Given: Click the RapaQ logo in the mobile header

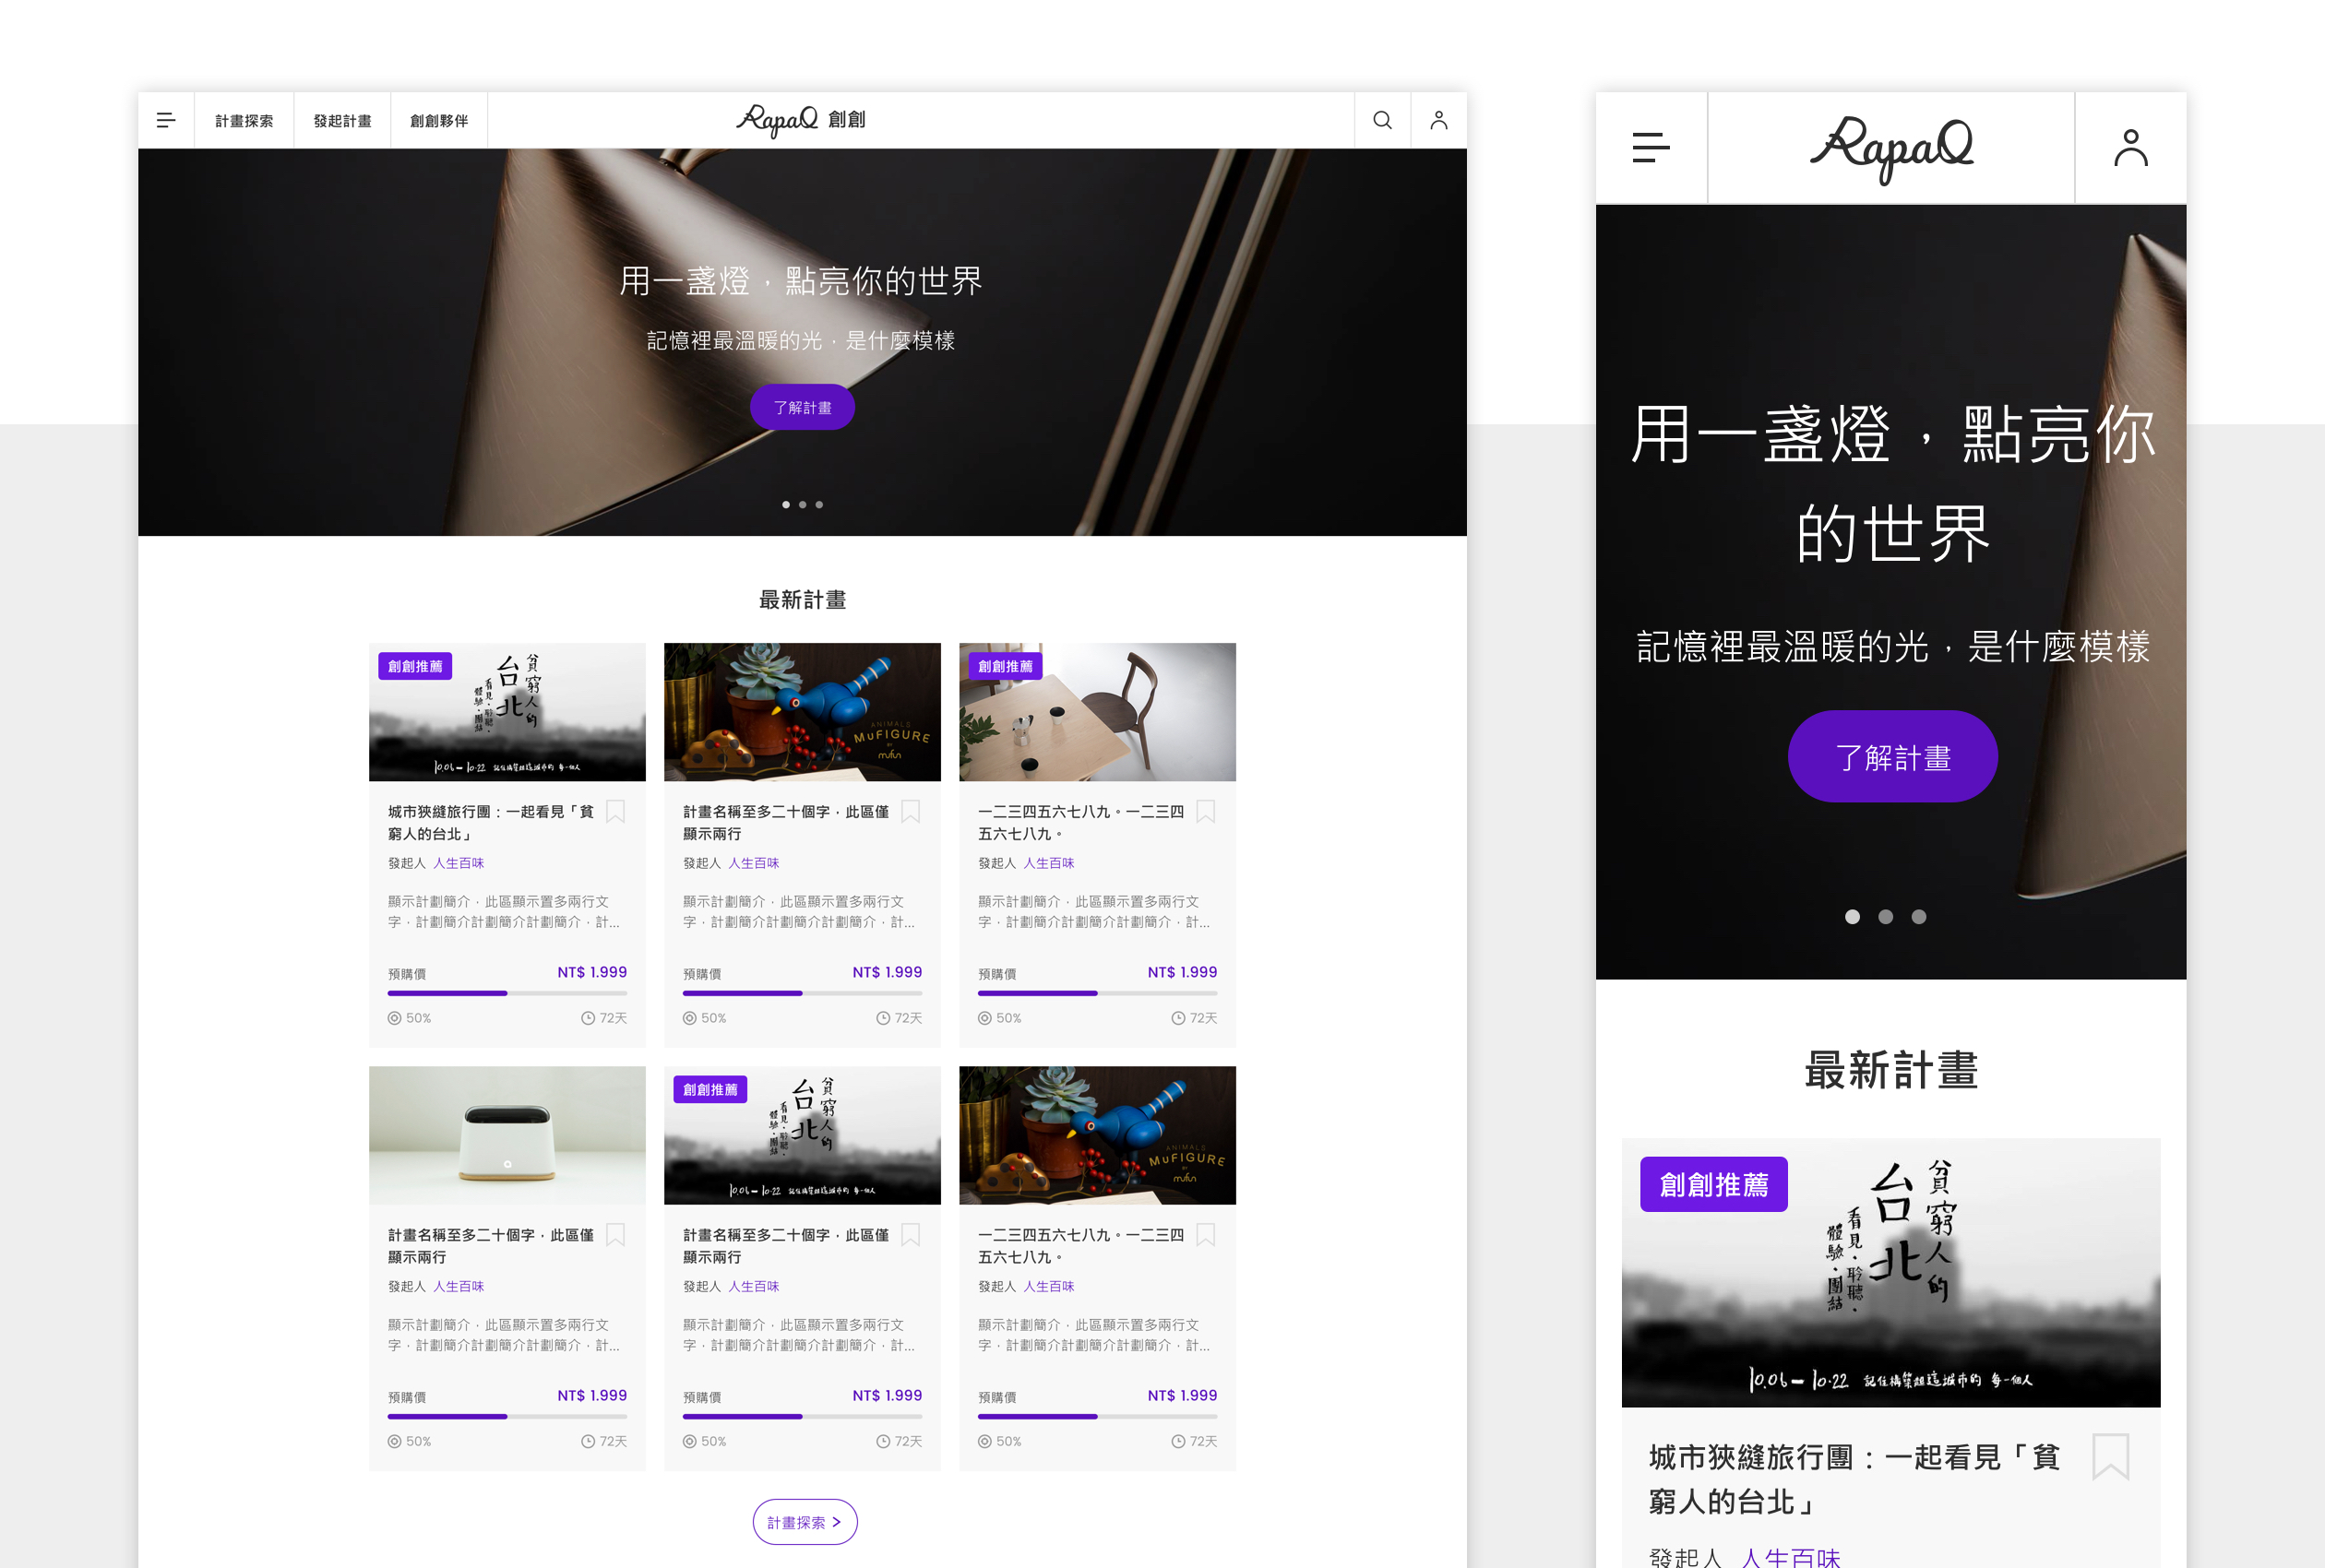Looking at the screenshot, I should (1891, 149).
